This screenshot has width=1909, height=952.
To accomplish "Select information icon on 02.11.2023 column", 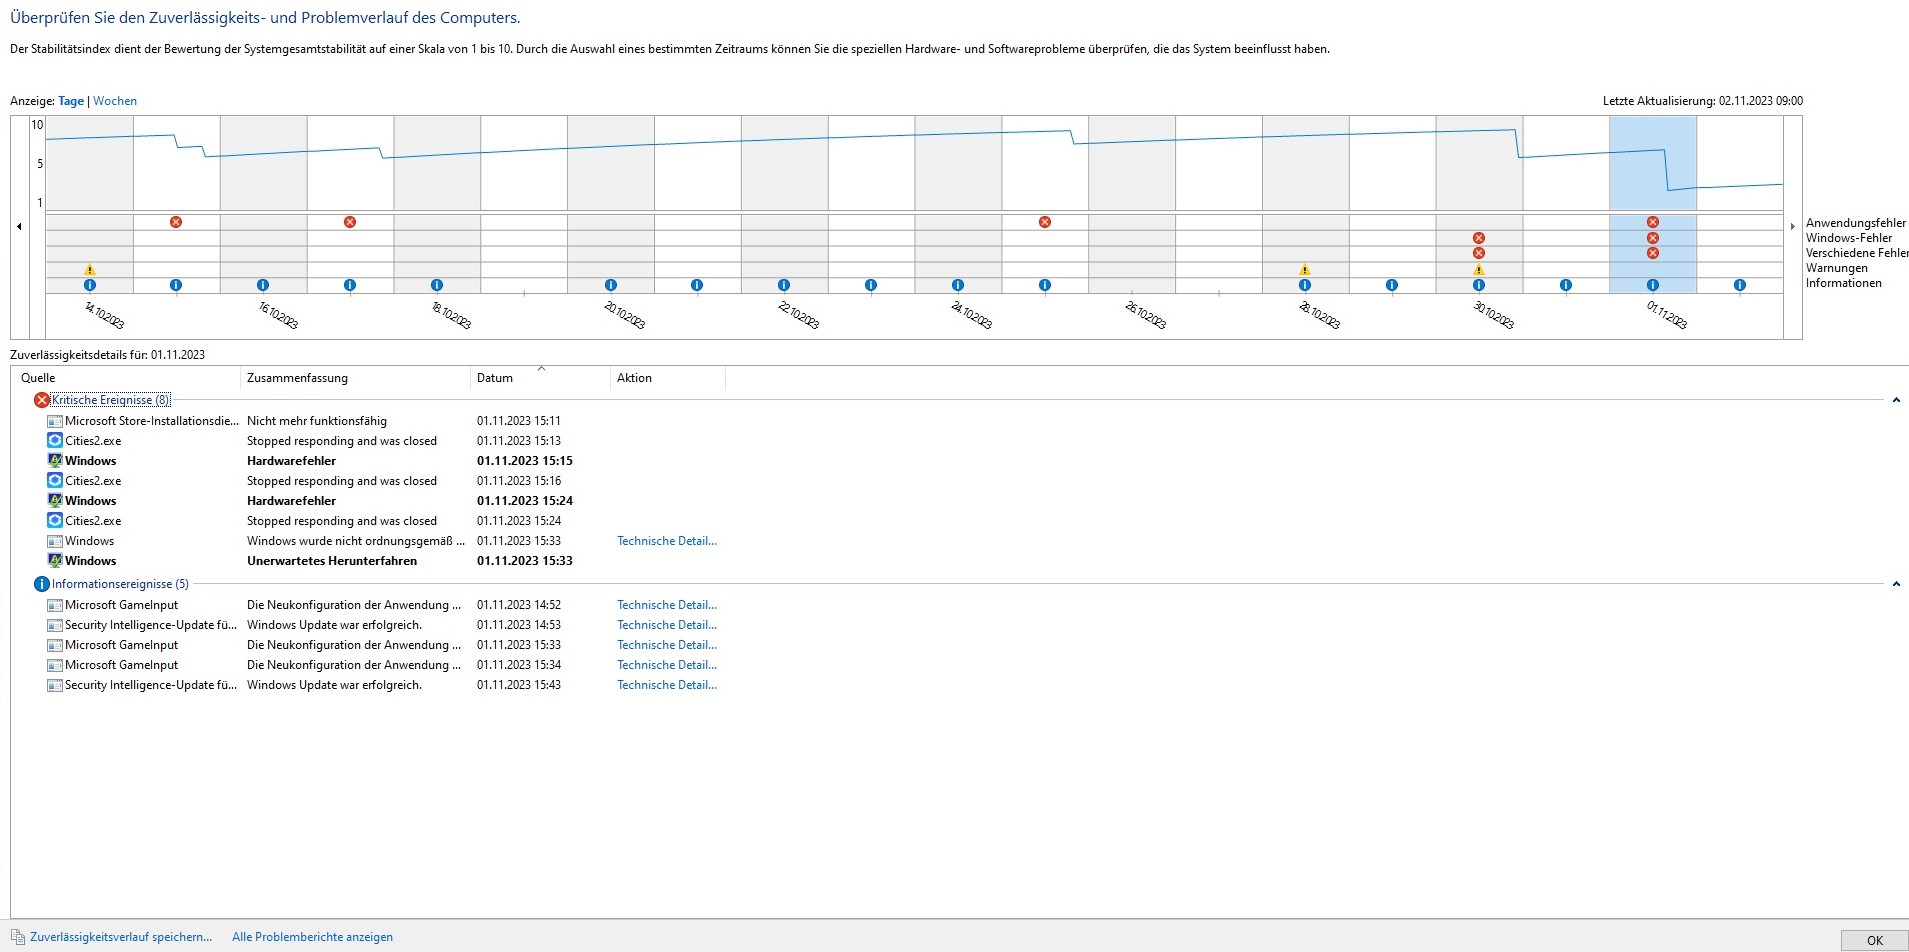I will 1740,285.
